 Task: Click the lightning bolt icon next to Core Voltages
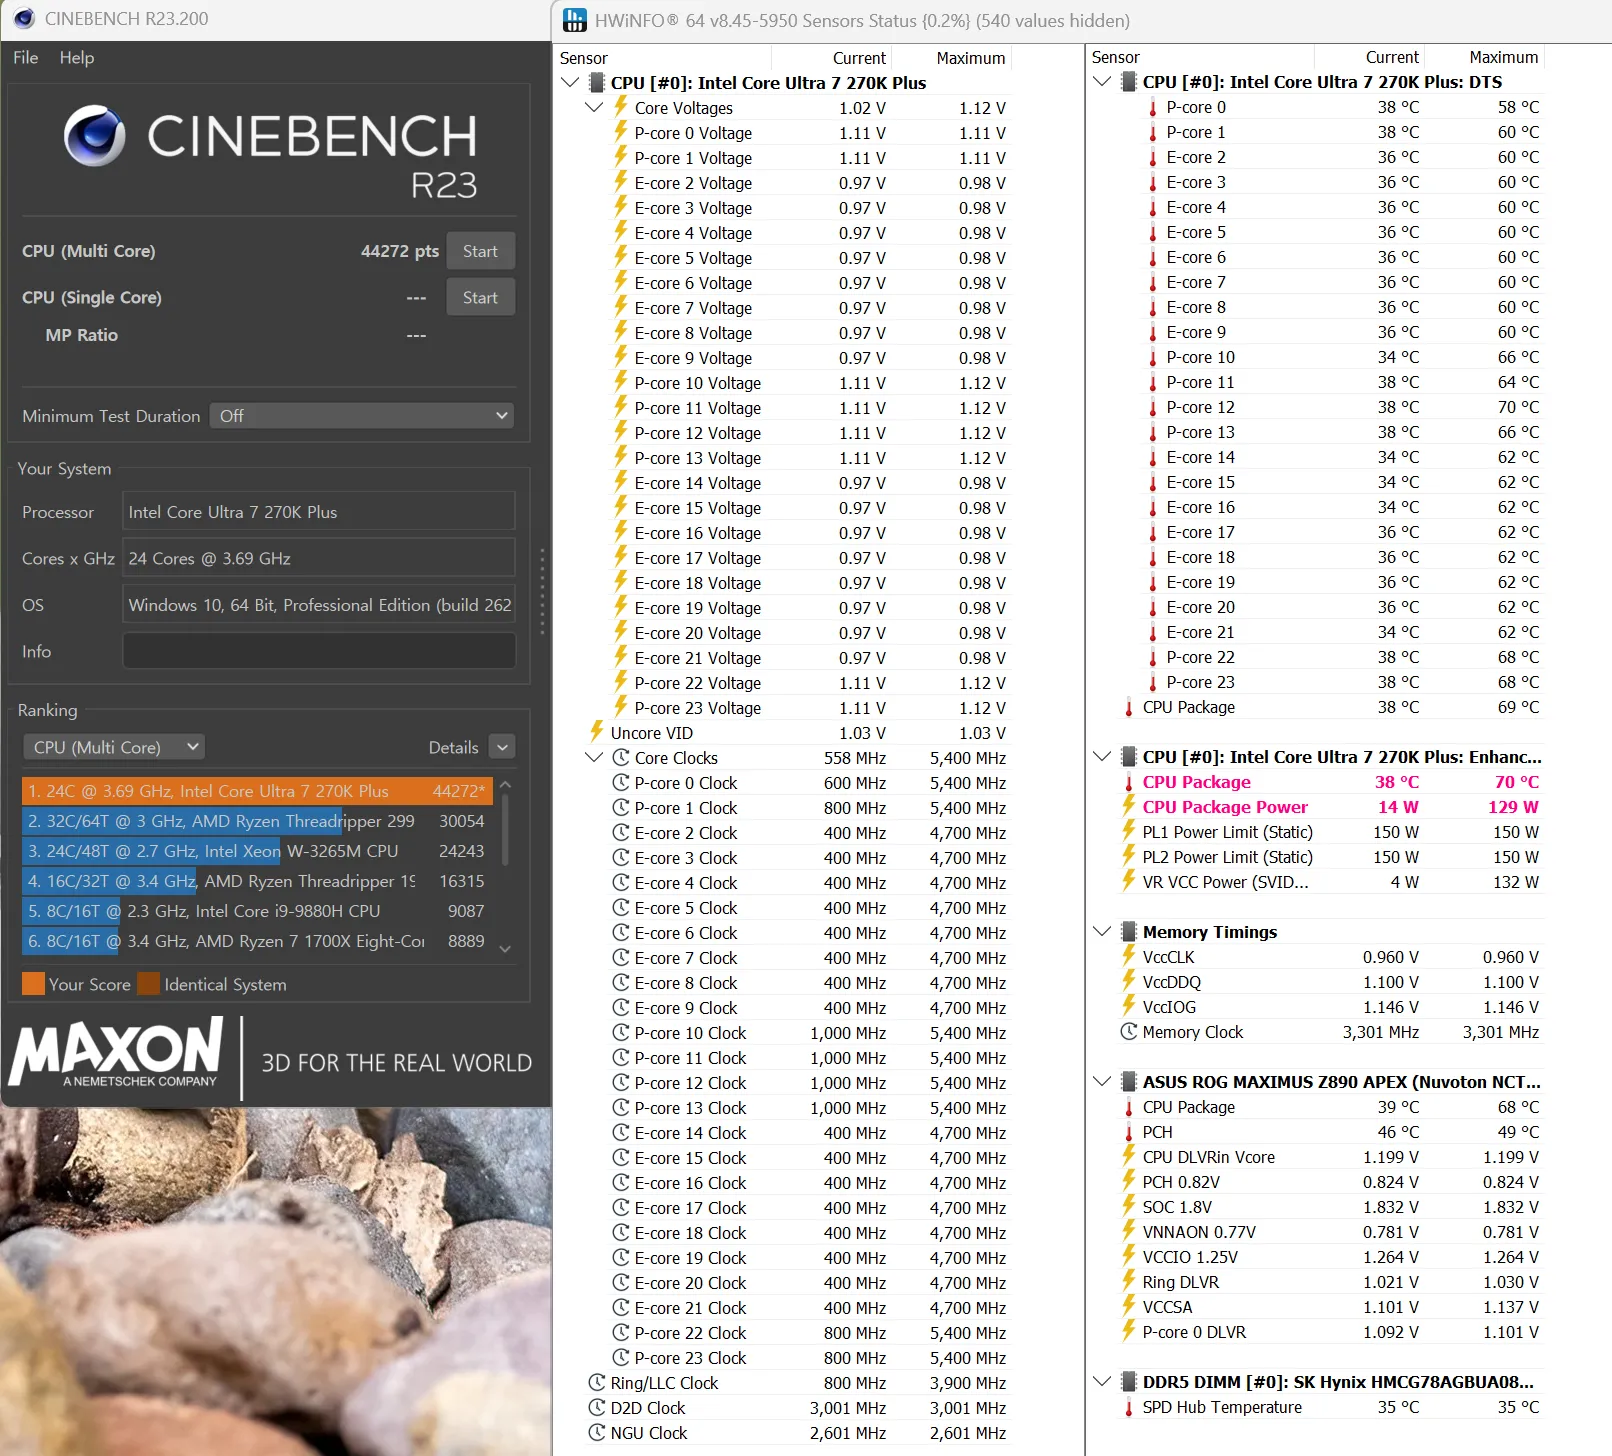coord(620,107)
